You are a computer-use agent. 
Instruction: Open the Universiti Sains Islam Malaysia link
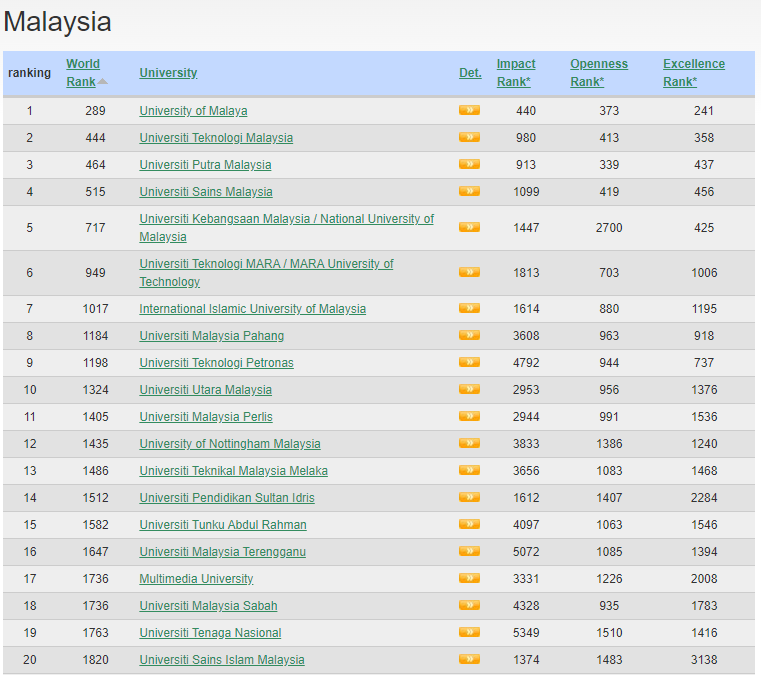222,660
